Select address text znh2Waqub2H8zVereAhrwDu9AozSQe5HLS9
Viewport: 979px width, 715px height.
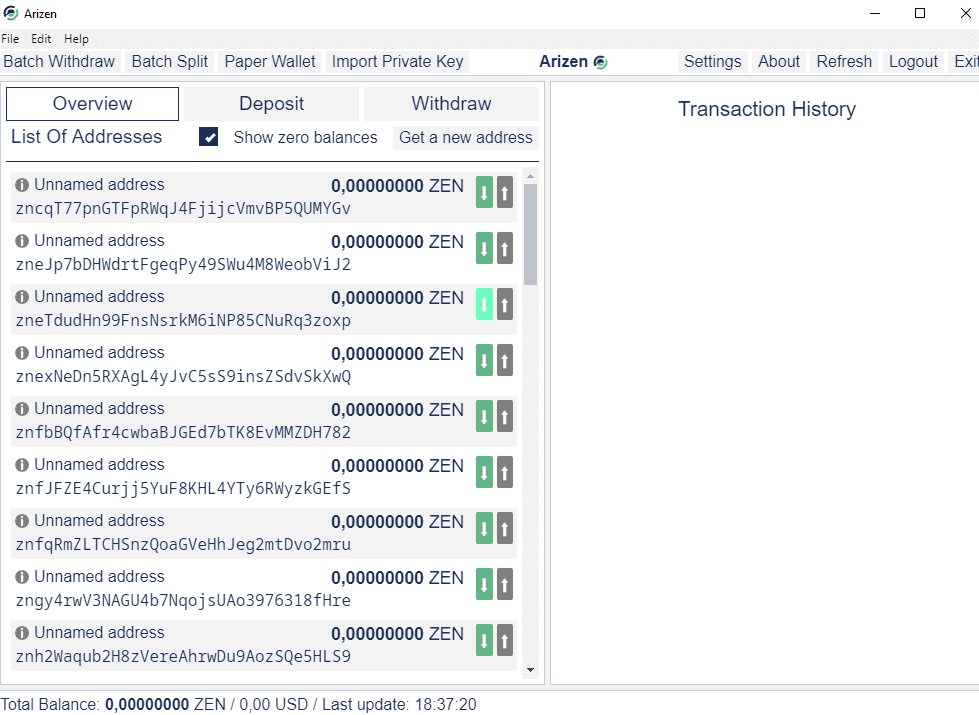tap(183, 656)
